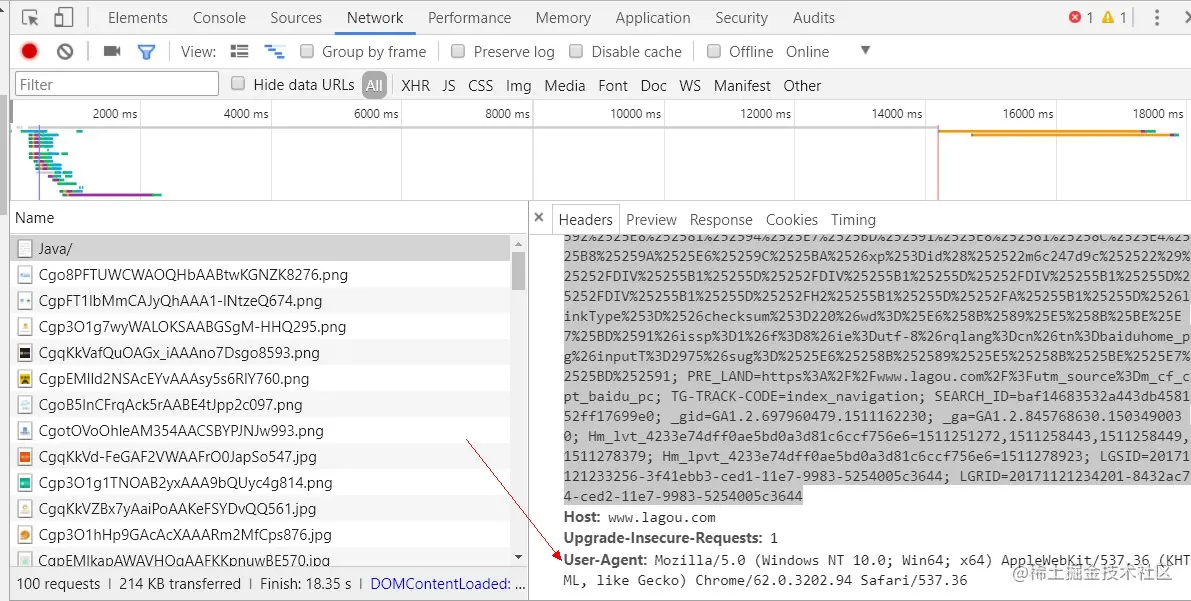The height and width of the screenshot is (601, 1191).
Task: Select request Cgp3O1g1TNOAB2yxAAA9bQUyc4g814.png
Action: [x=261, y=482]
